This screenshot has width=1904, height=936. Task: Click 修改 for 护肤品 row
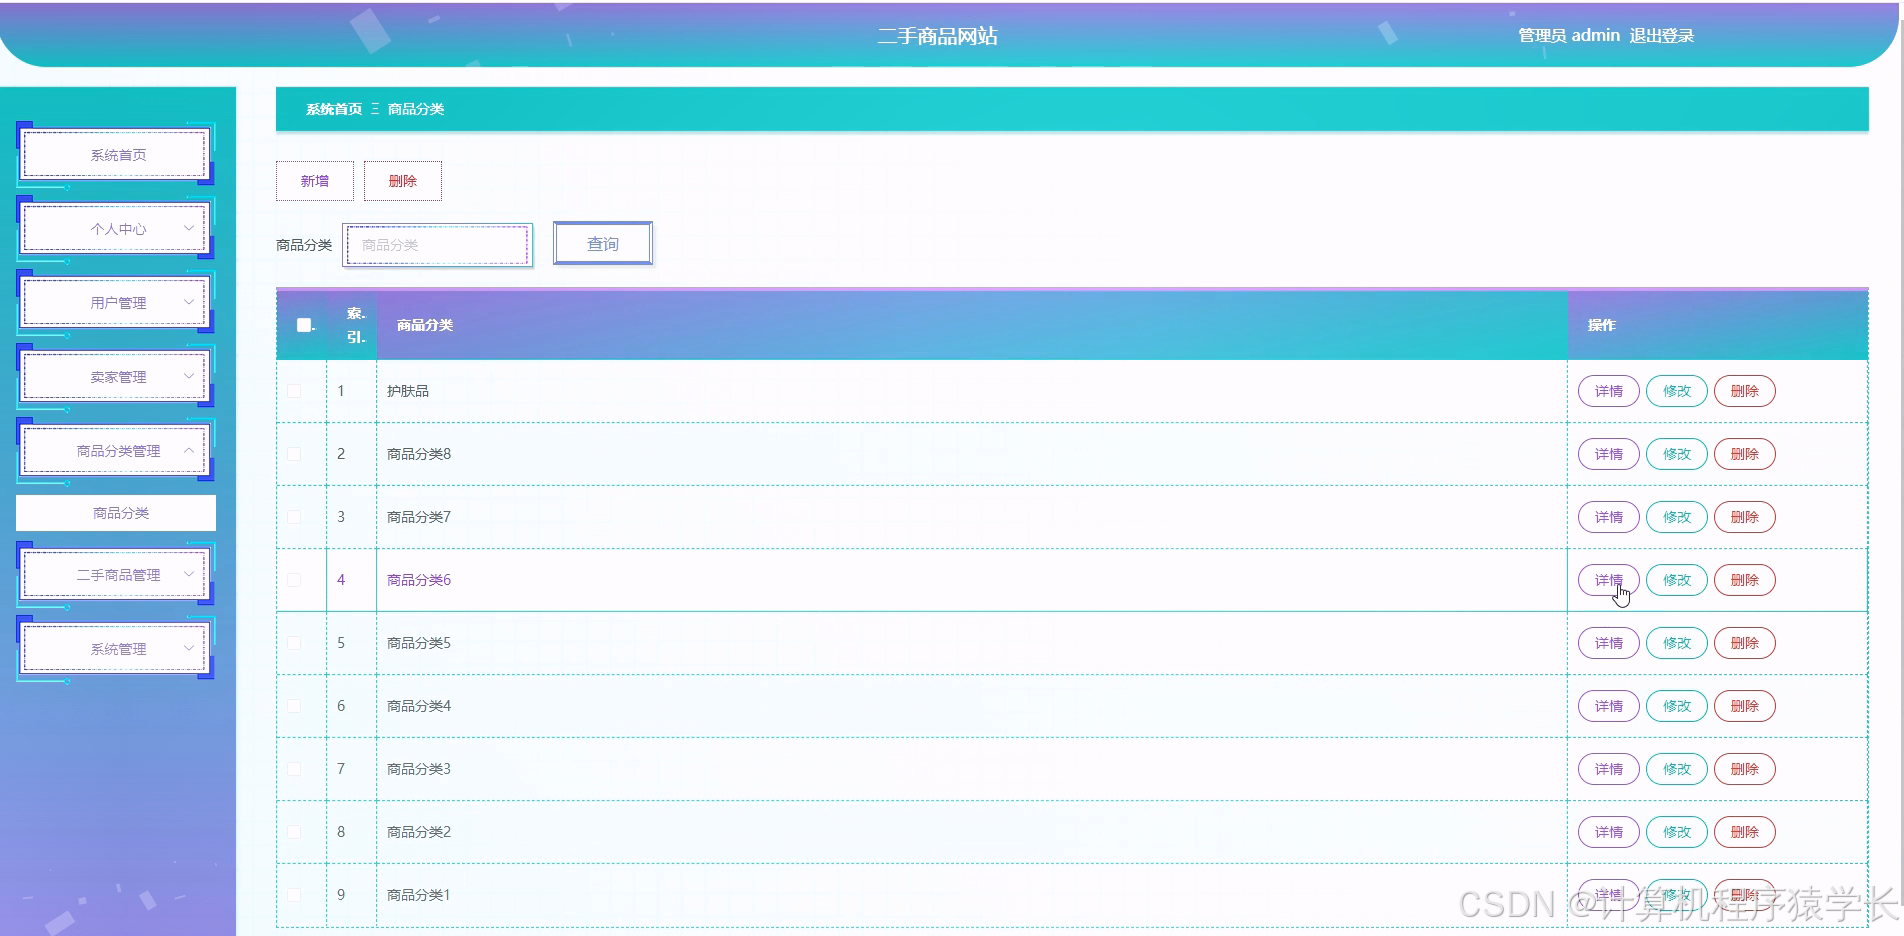[1677, 391]
